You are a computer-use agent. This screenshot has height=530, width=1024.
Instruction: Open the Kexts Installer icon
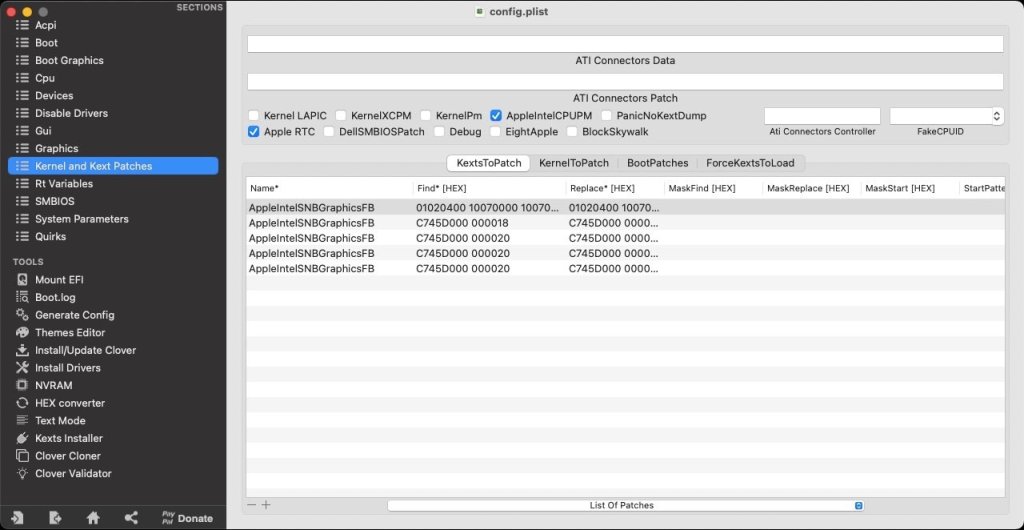22,438
